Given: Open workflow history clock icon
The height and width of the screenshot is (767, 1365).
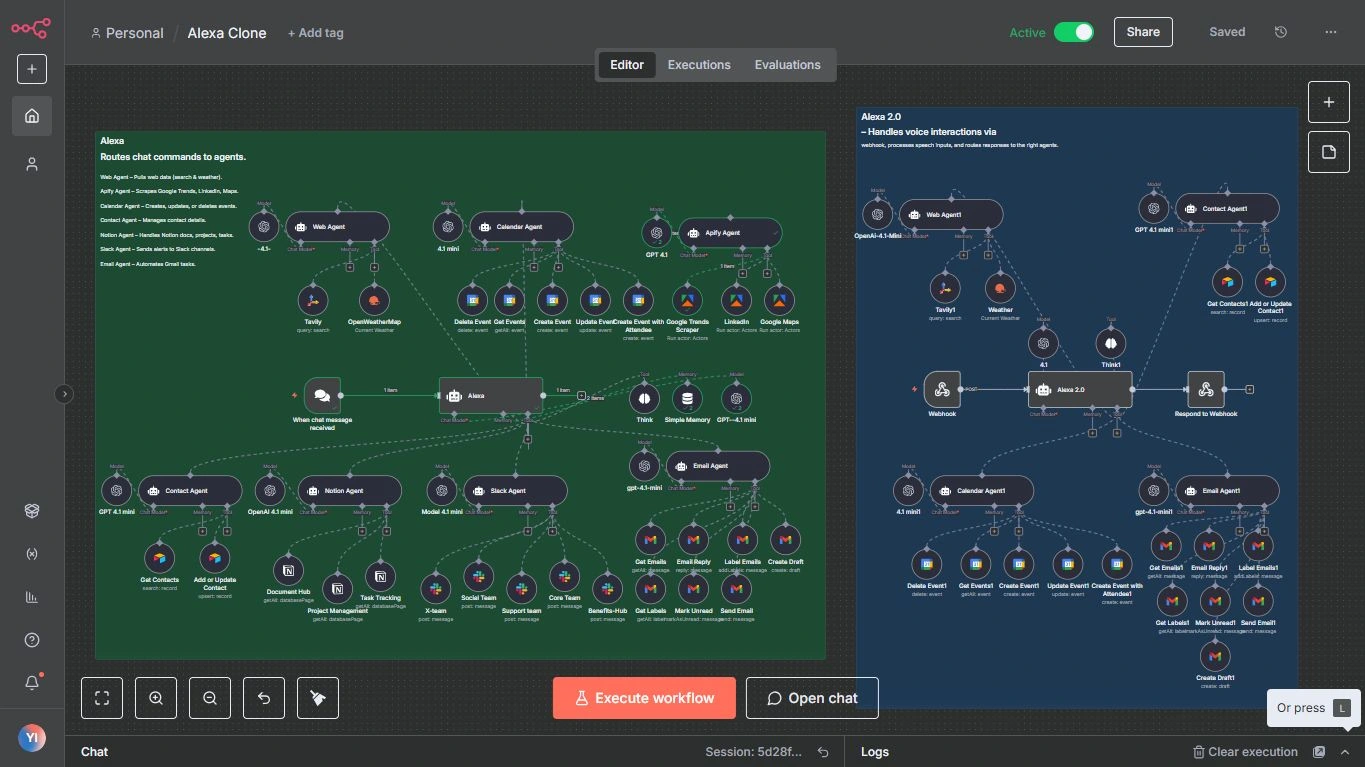Looking at the screenshot, I should (x=1281, y=32).
